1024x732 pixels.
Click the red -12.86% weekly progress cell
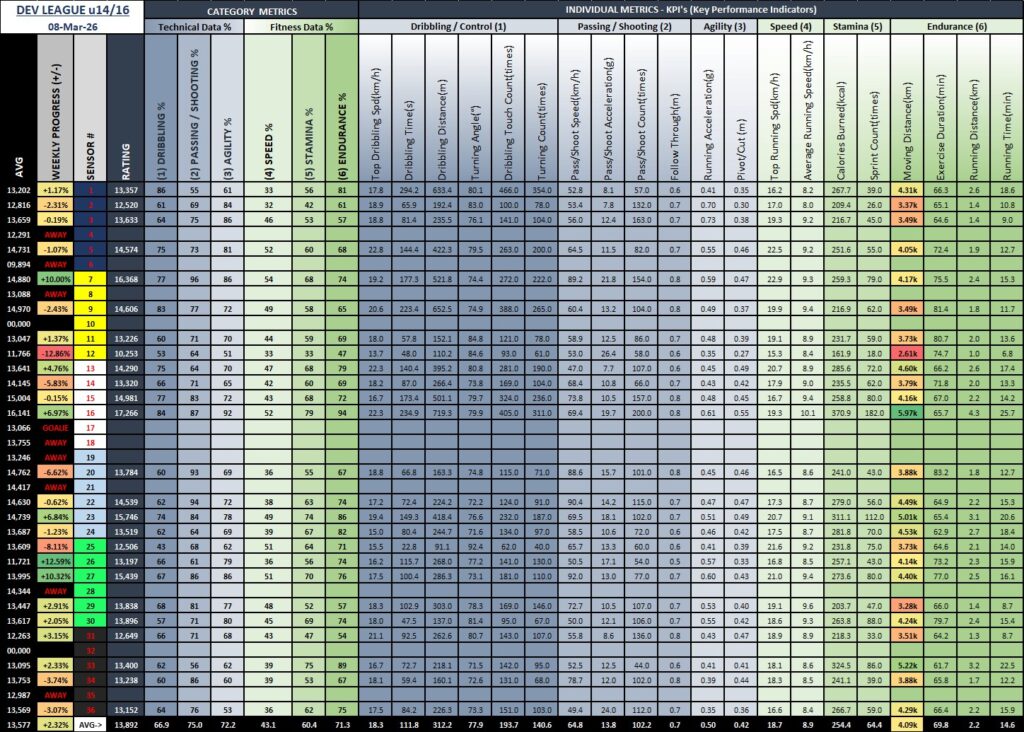(54, 353)
